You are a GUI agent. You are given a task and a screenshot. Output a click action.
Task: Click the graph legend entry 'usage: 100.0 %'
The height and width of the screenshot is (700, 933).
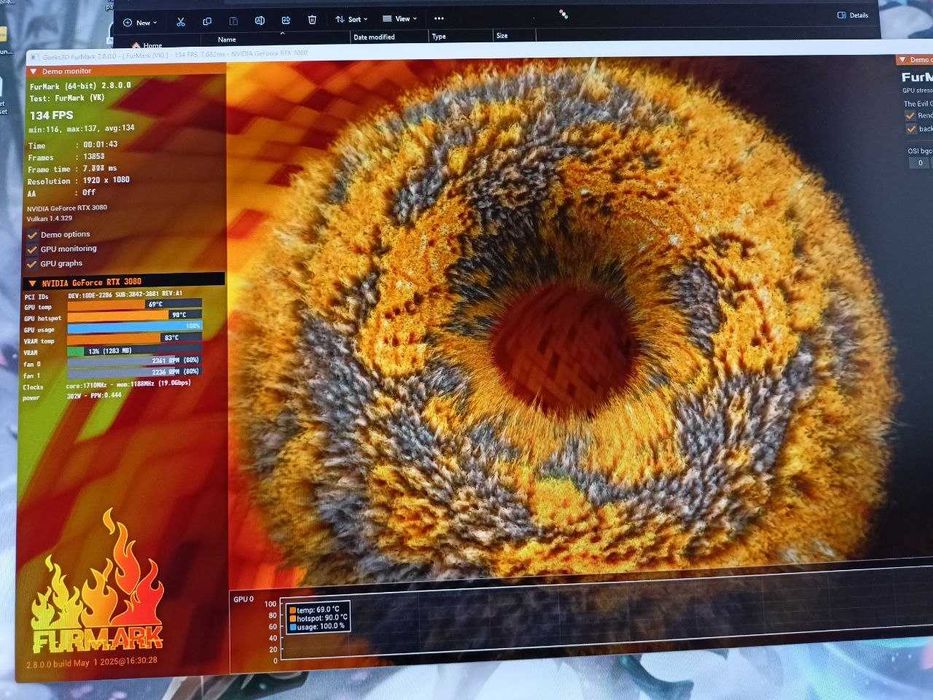(317, 626)
